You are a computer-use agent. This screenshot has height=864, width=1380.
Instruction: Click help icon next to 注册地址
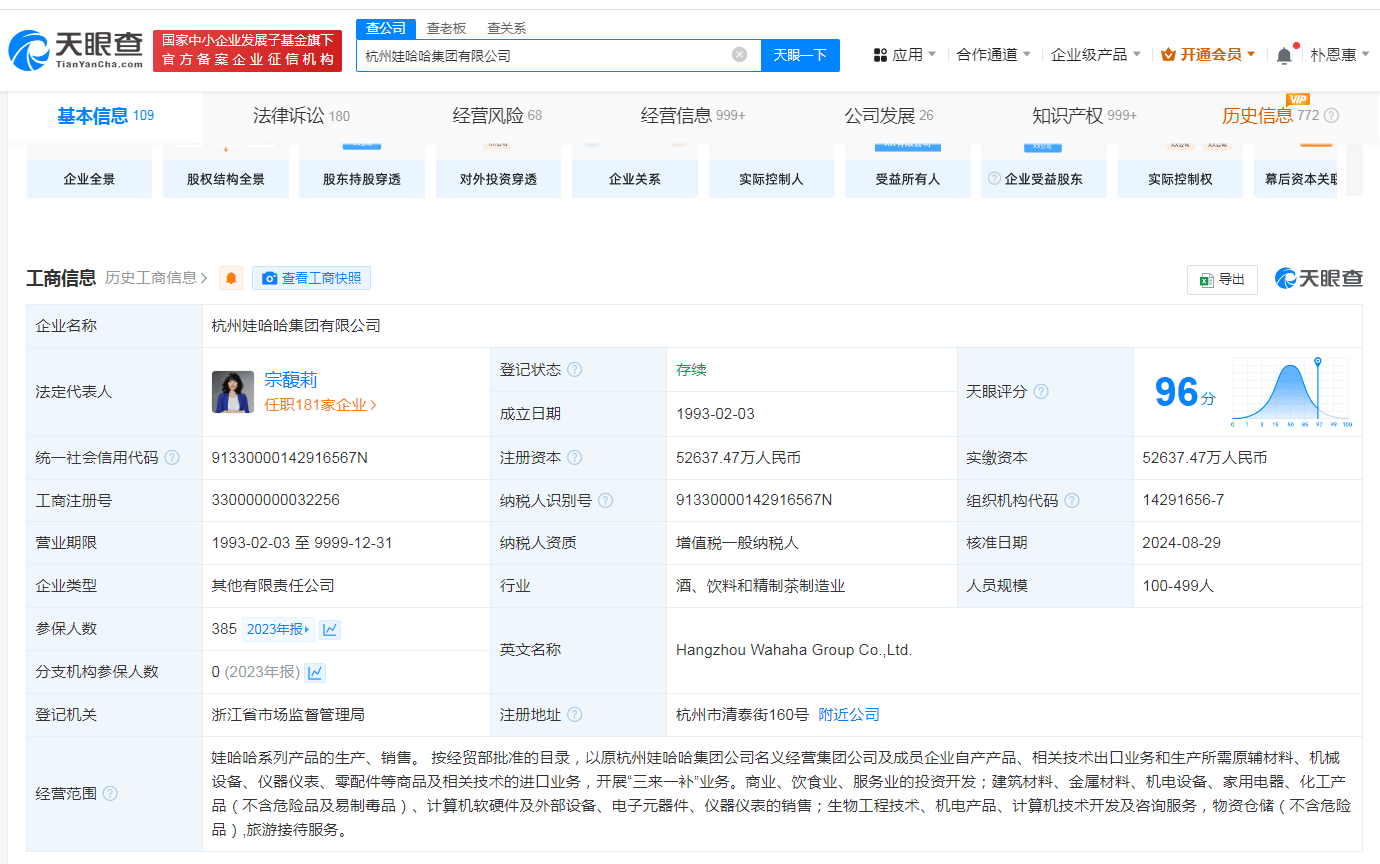pyautogui.click(x=575, y=715)
